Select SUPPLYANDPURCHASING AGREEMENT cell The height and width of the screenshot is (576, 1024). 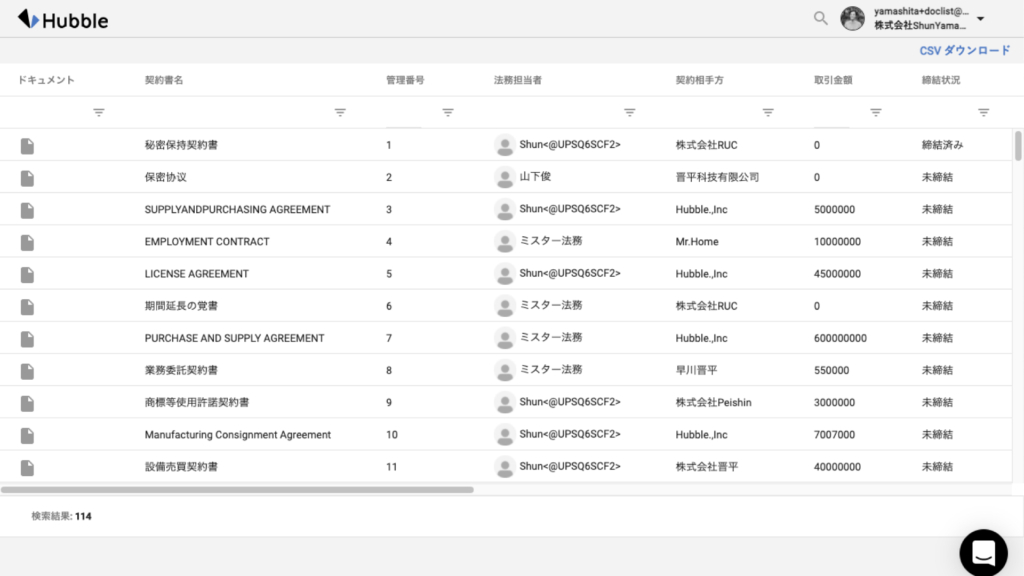237,209
